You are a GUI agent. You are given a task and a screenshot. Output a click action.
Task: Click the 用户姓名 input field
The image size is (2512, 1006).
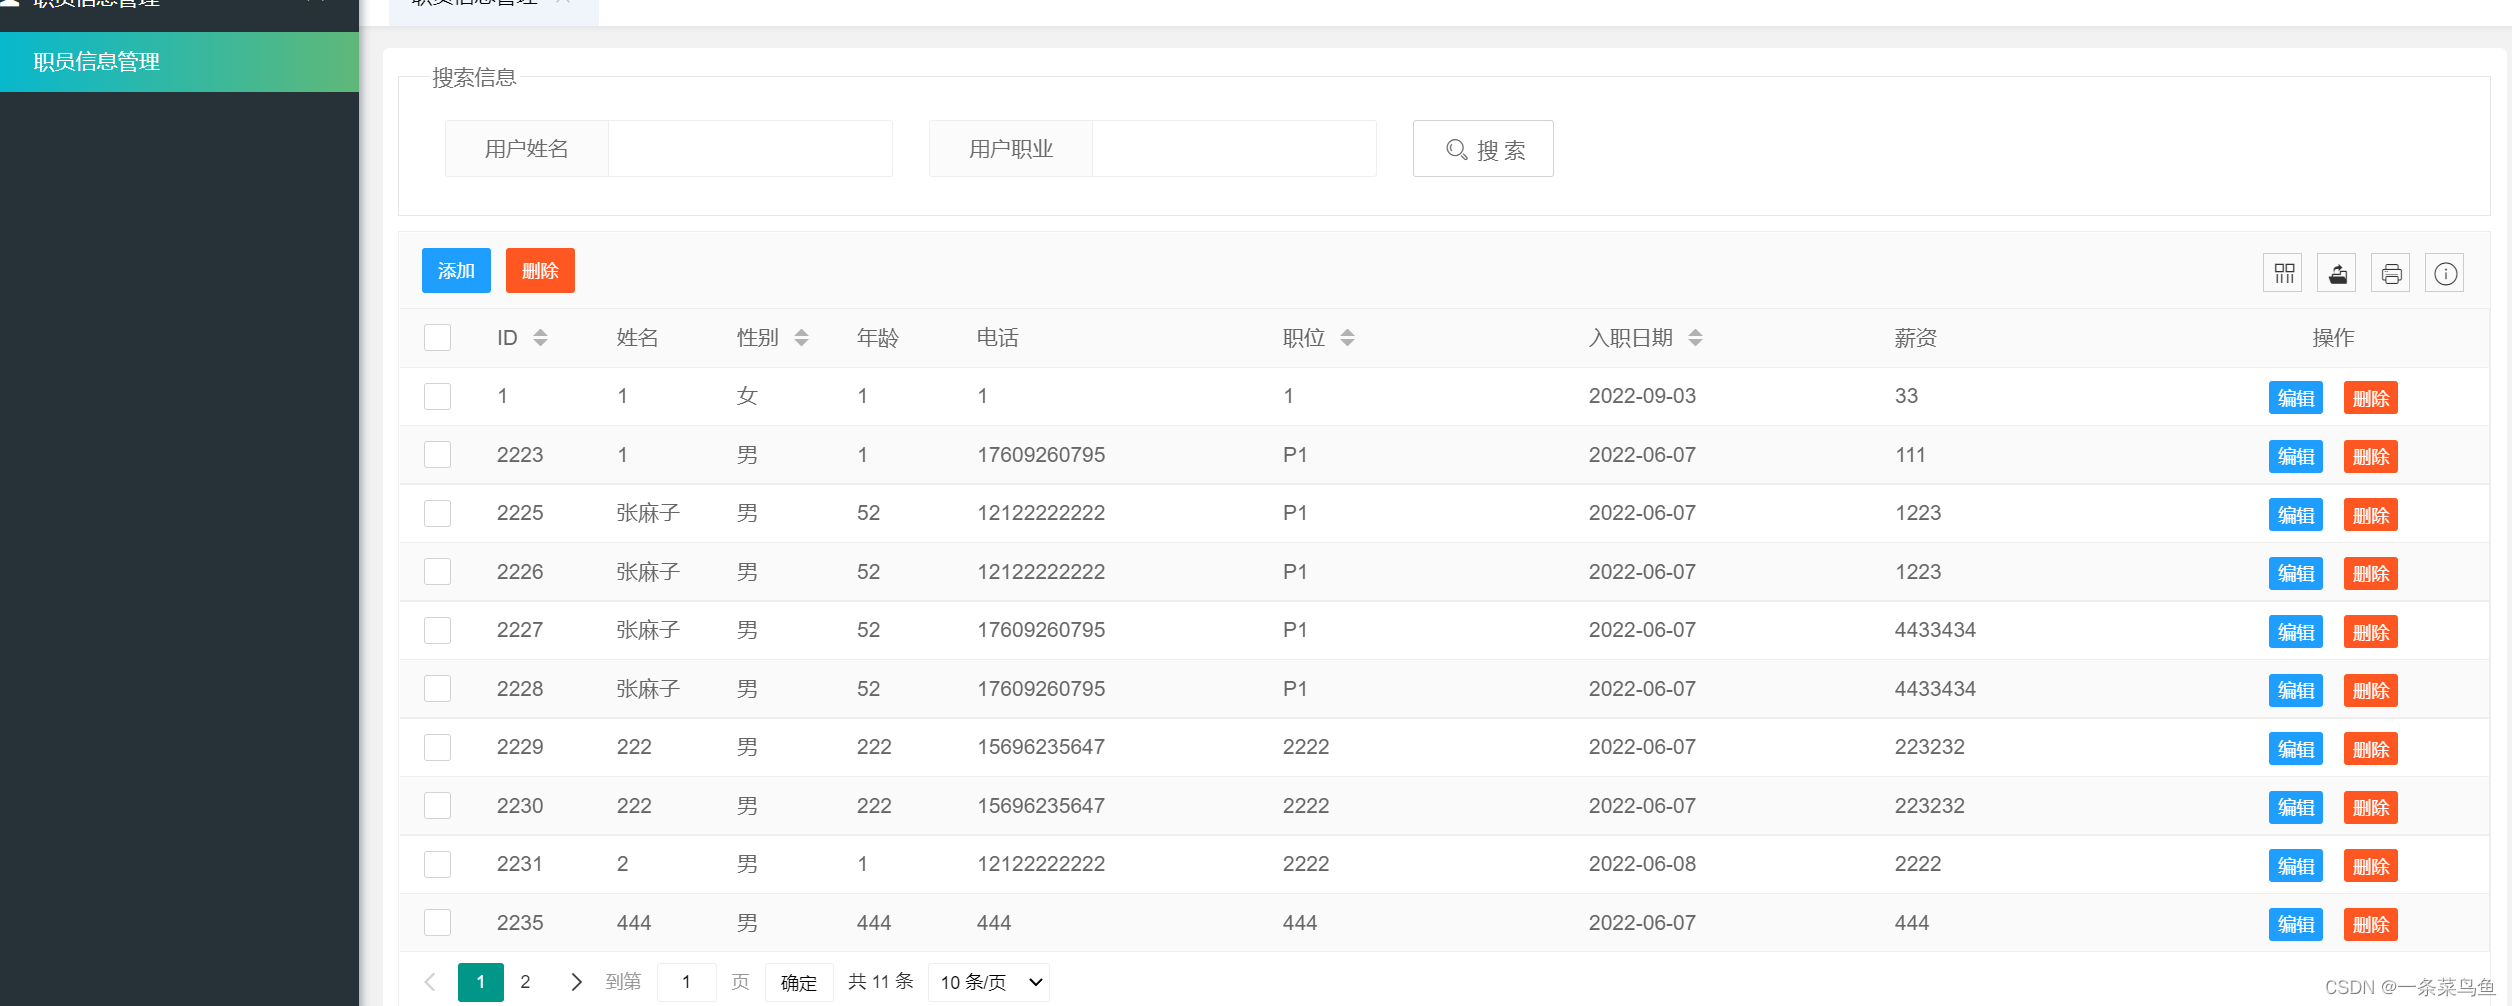click(x=750, y=149)
